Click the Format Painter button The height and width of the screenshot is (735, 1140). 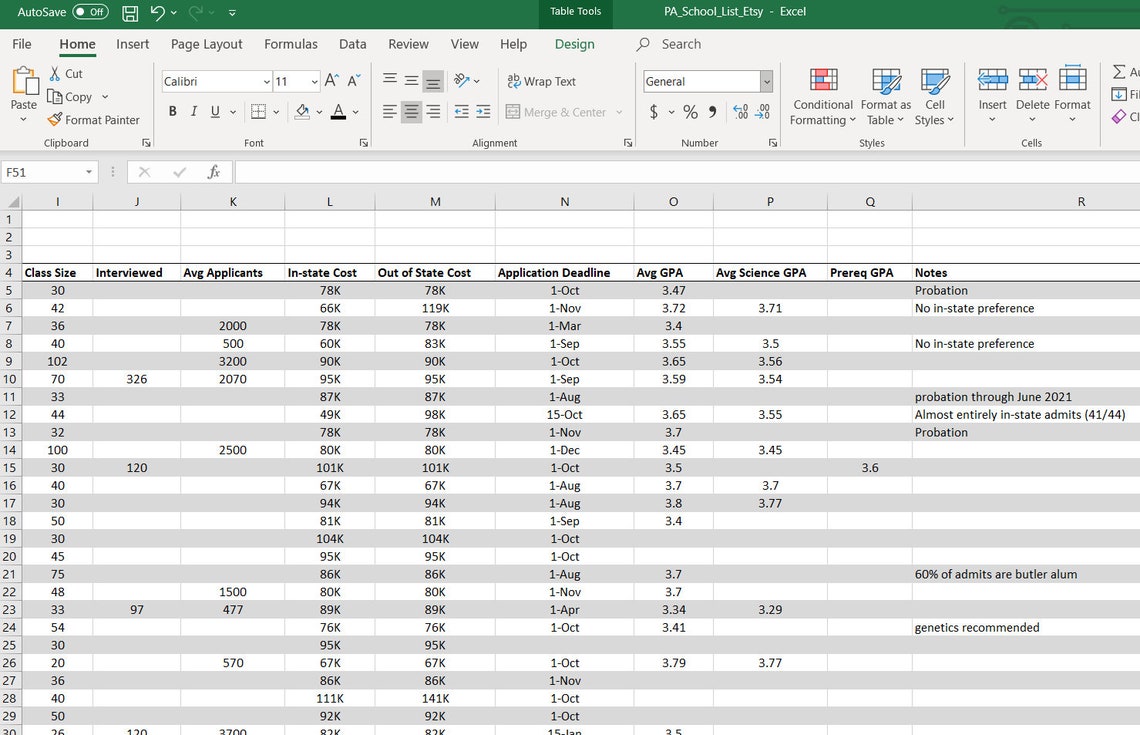93,120
